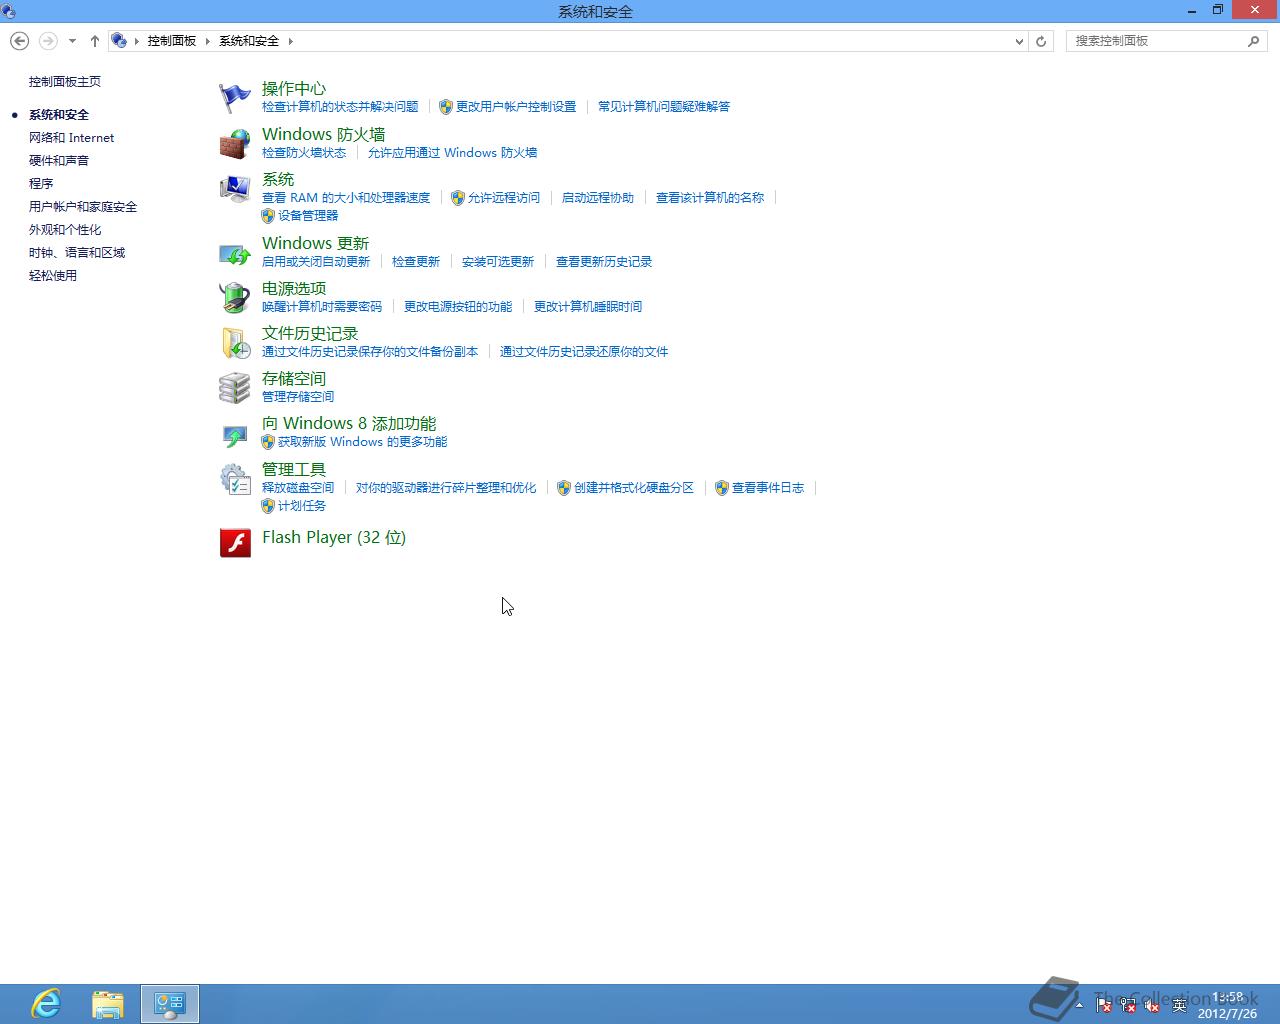The image size is (1280, 1024).
Task: Select the Control Panel taskbar button
Action: pyautogui.click(x=170, y=1004)
